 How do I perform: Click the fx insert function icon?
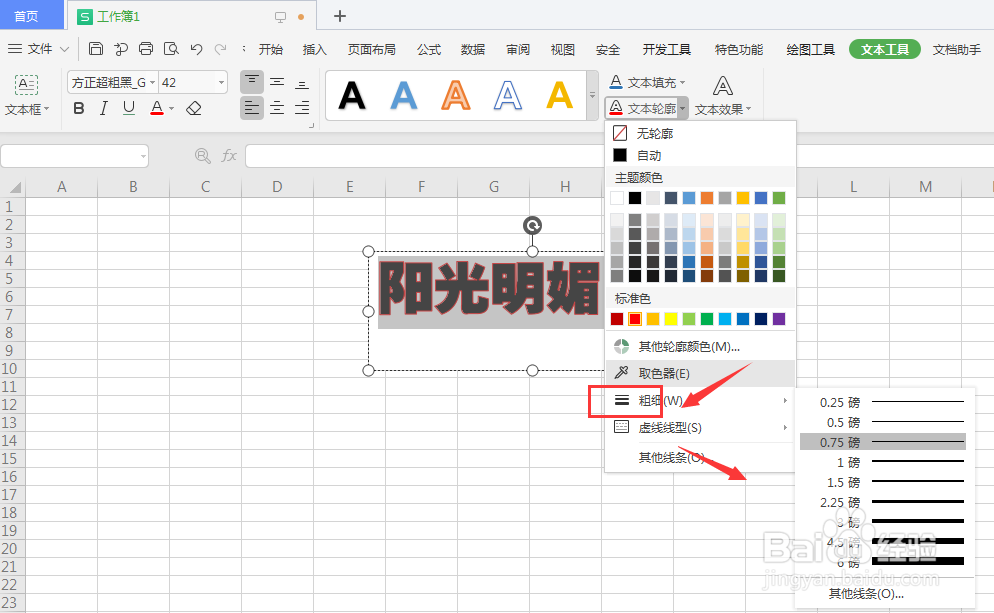point(229,155)
